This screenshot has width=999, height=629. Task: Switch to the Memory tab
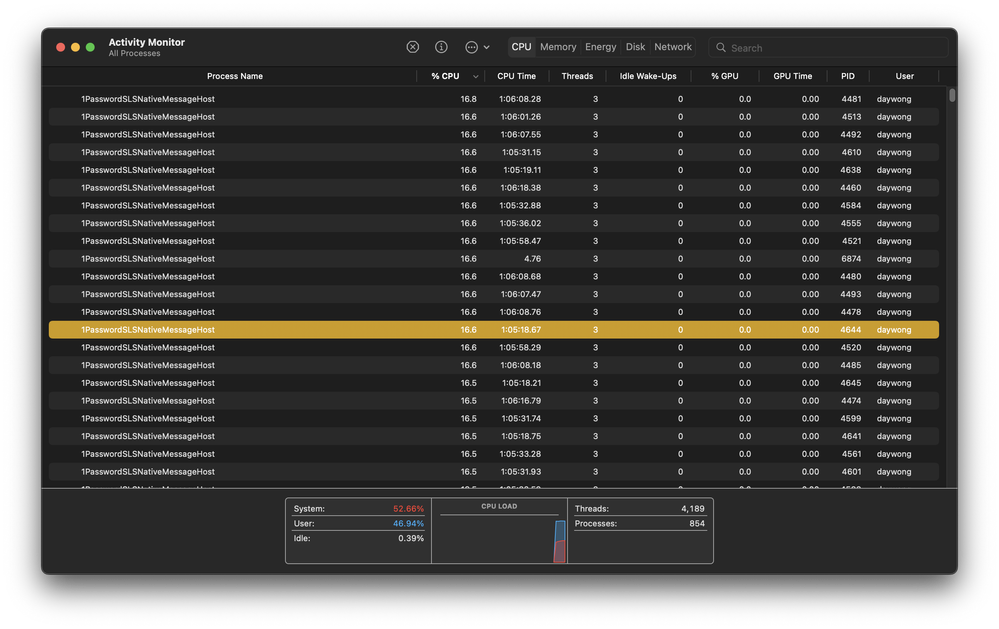pyautogui.click(x=558, y=47)
